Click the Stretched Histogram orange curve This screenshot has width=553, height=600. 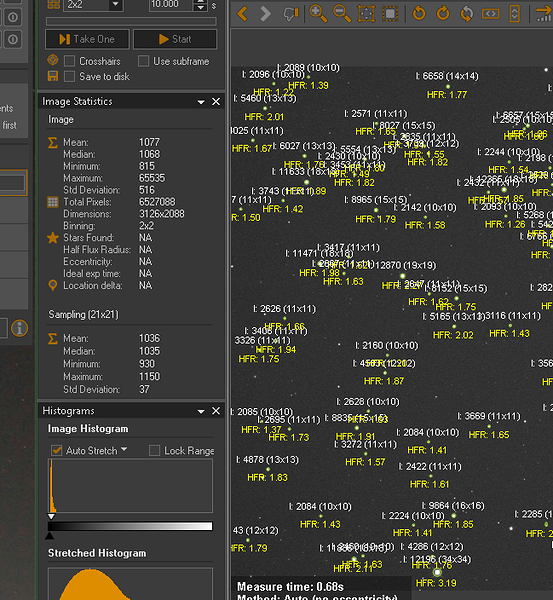93,585
